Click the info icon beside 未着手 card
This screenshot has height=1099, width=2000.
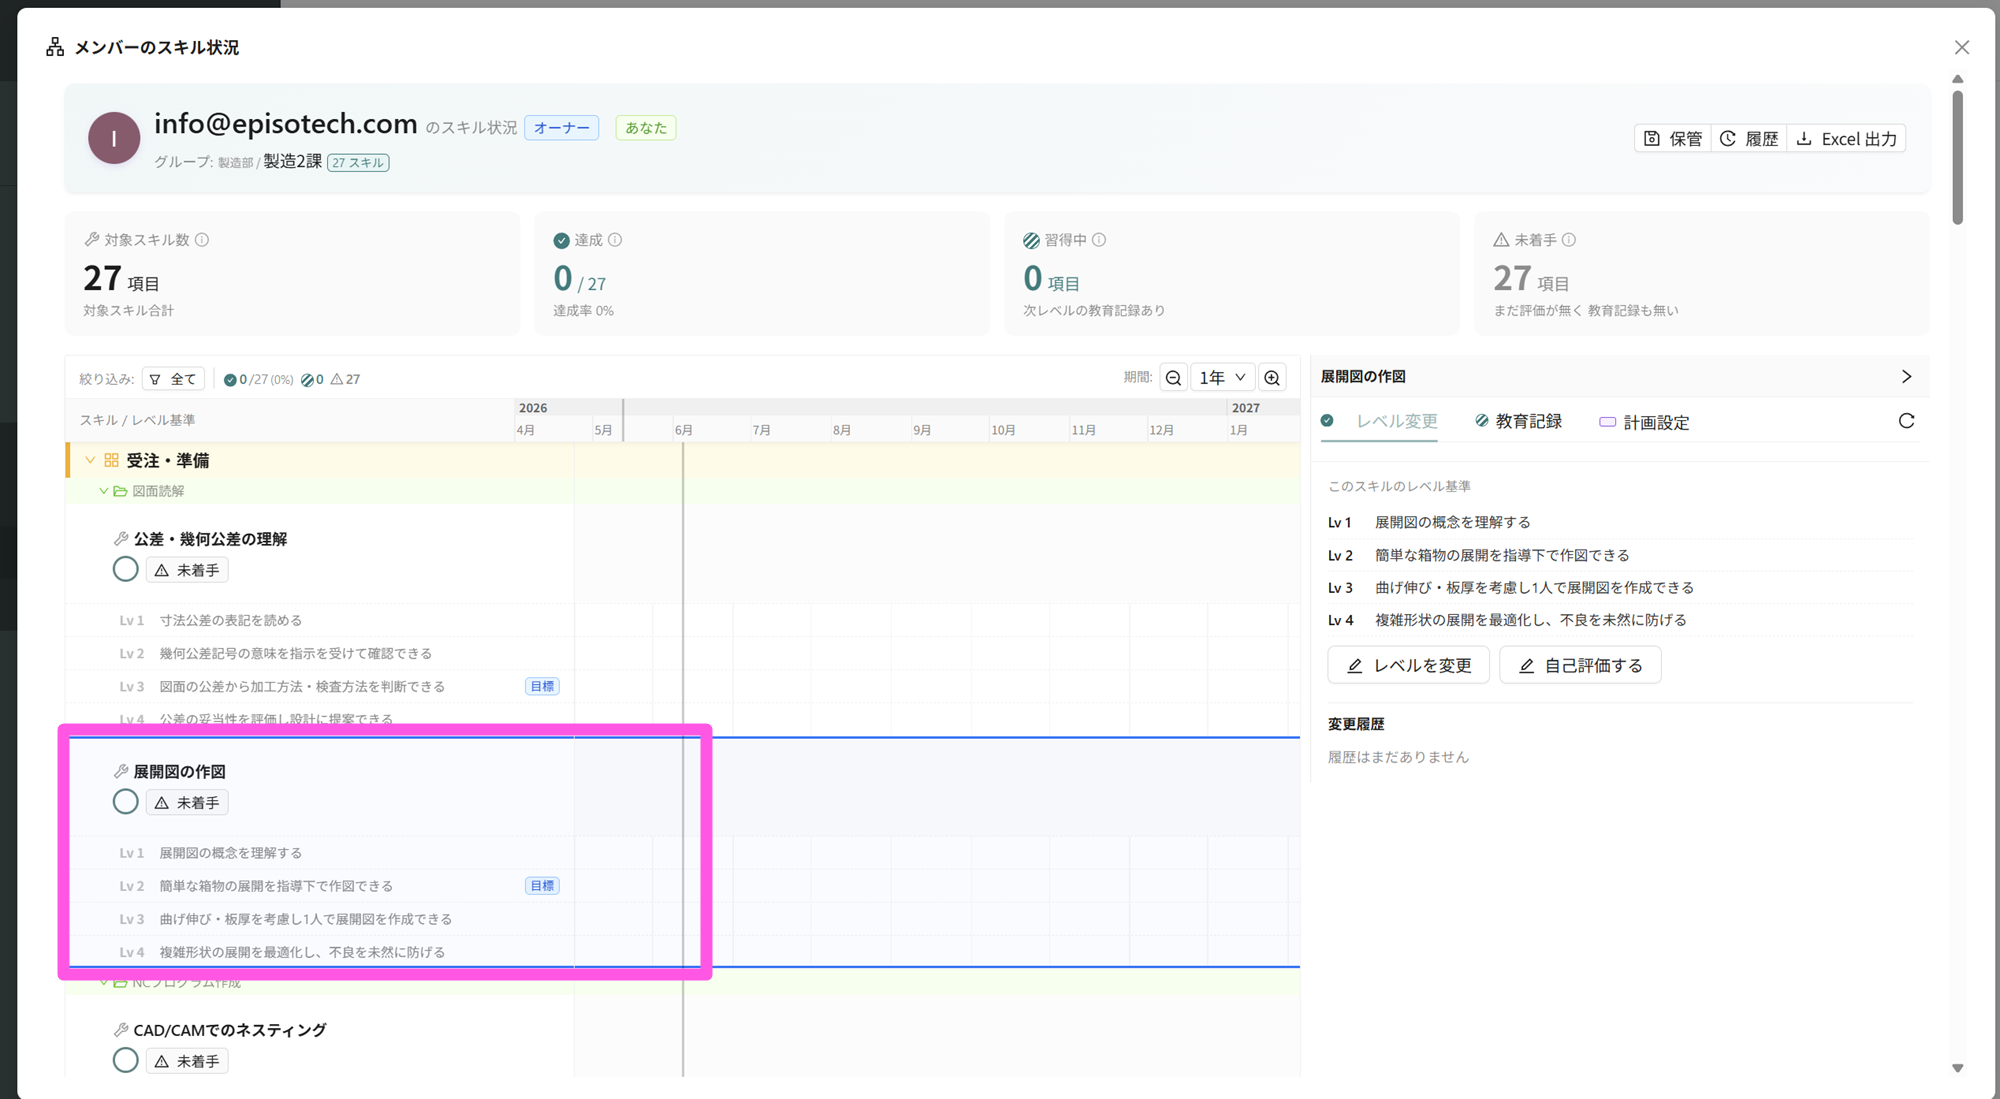pyautogui.click(x=1569, y=240)
